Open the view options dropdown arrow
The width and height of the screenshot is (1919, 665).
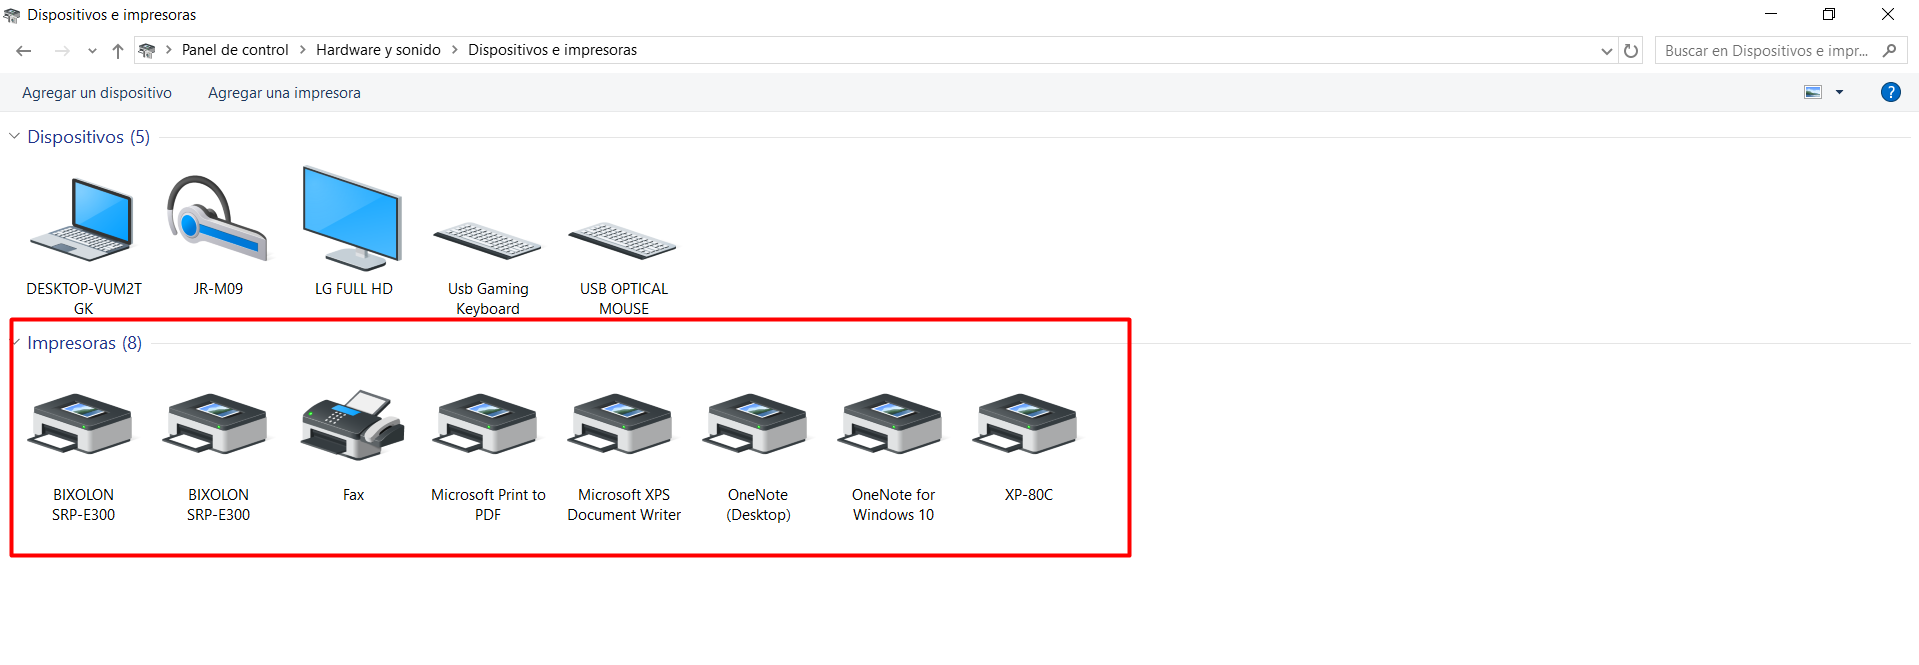coord(1839,92)
